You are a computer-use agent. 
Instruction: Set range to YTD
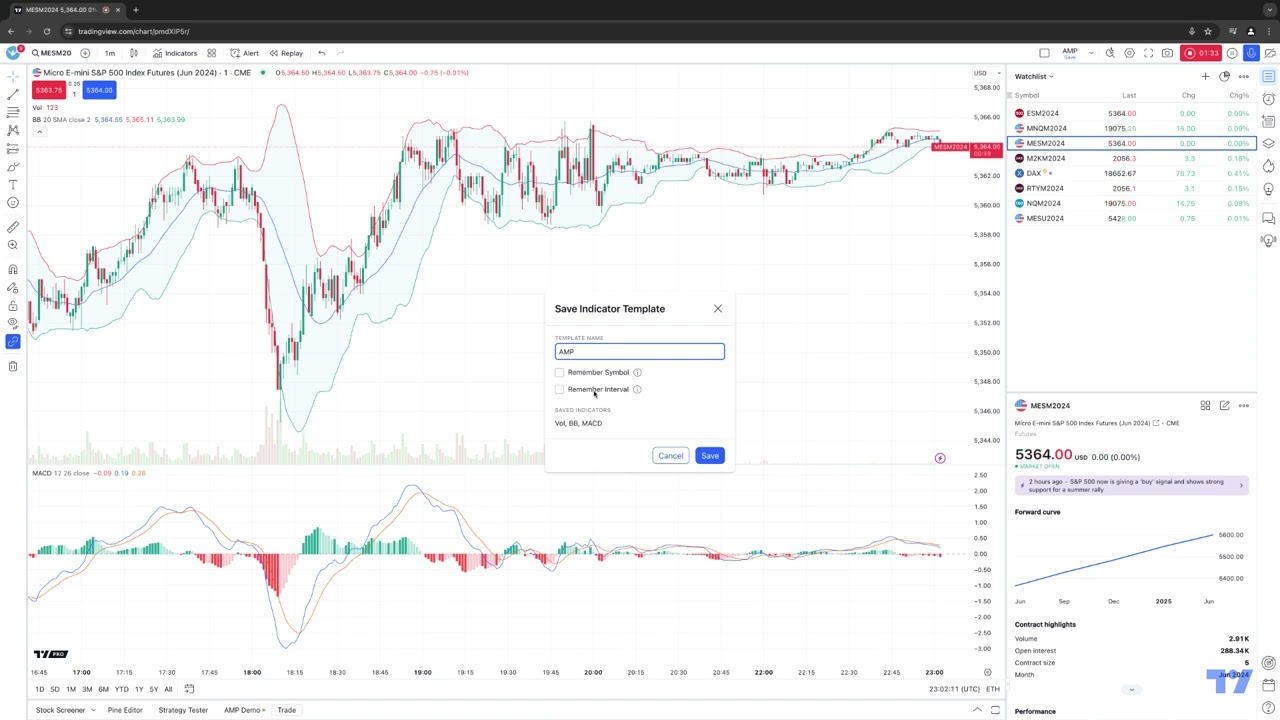tap(121, 689)
